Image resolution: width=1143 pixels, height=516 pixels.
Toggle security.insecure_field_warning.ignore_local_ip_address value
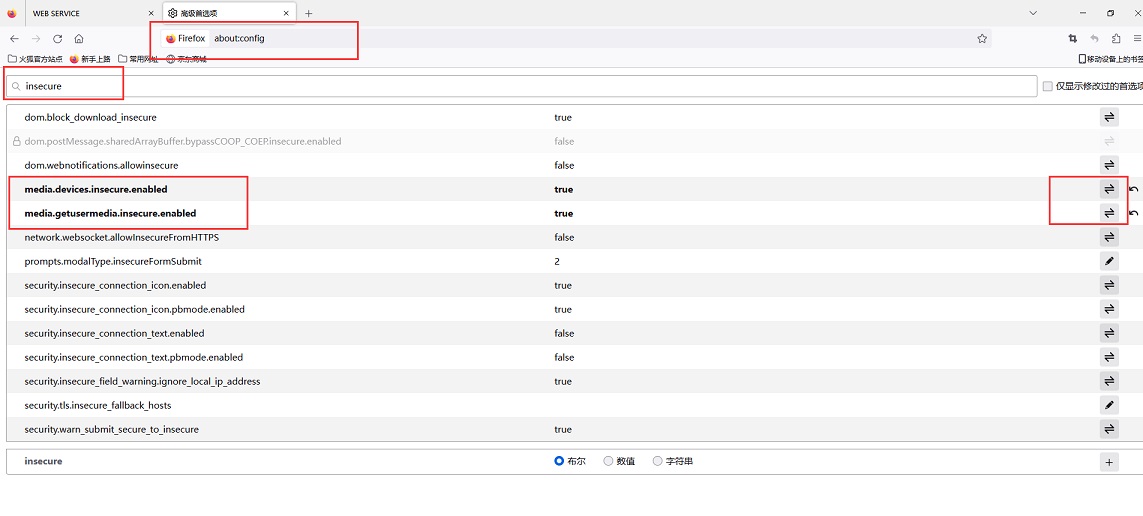click(1109, 381)
